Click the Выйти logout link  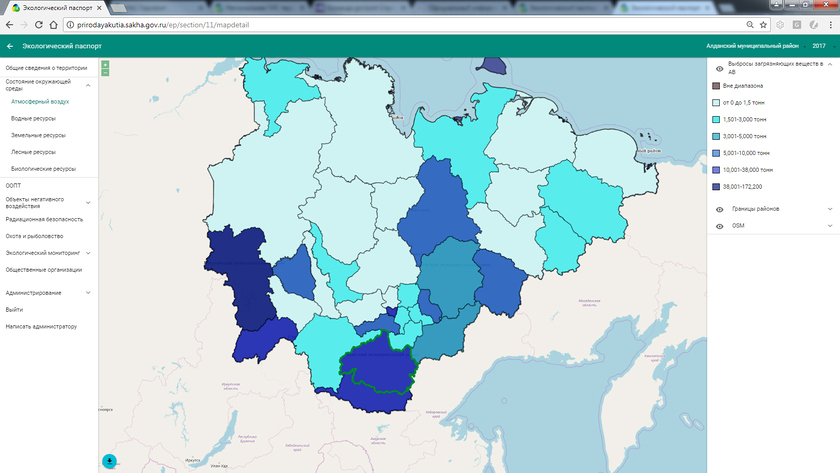pos(14,310)
